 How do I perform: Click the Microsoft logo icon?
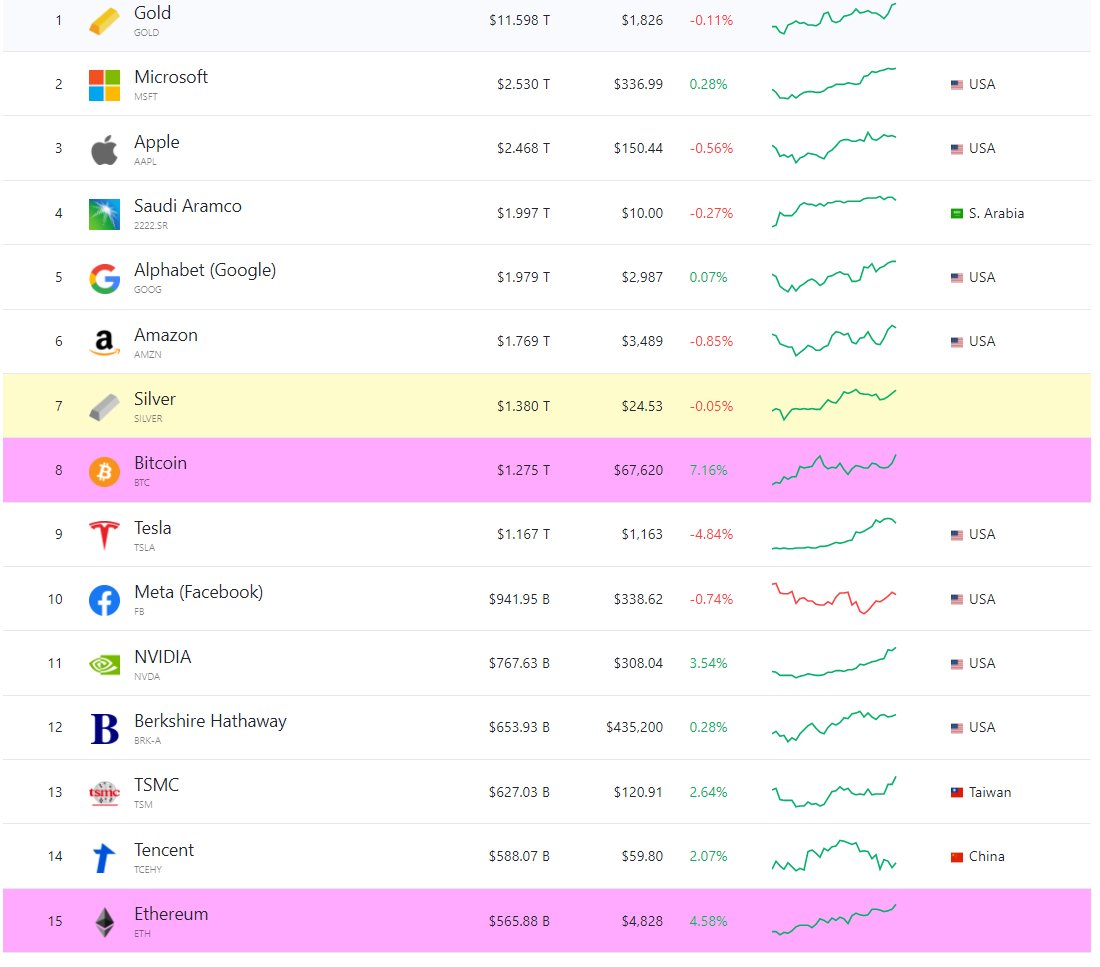click(104, 85)
